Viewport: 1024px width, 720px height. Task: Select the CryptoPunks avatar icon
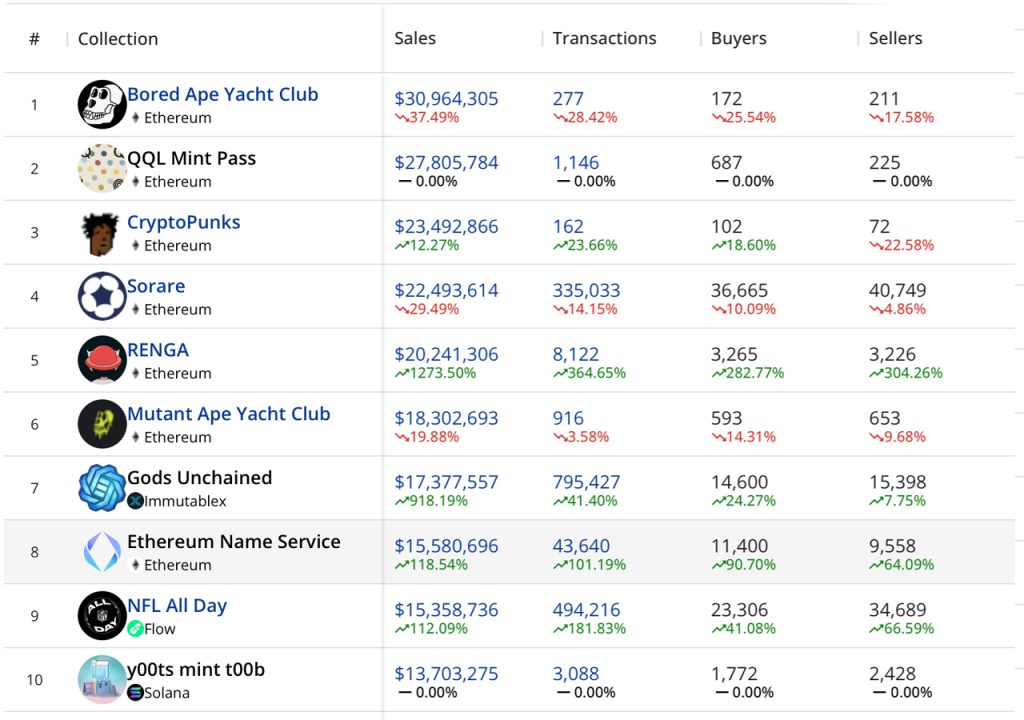pos(100,232)
